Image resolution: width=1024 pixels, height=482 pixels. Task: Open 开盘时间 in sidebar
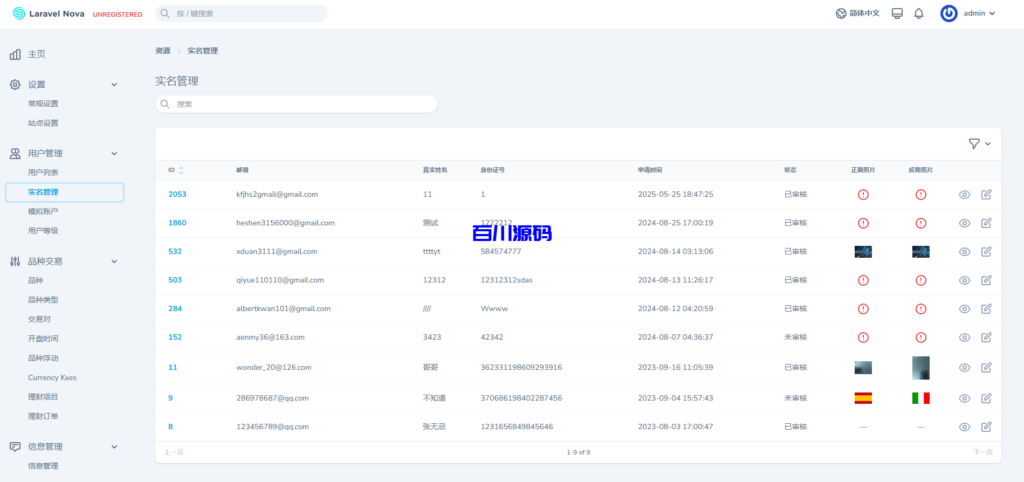[43, 338]
